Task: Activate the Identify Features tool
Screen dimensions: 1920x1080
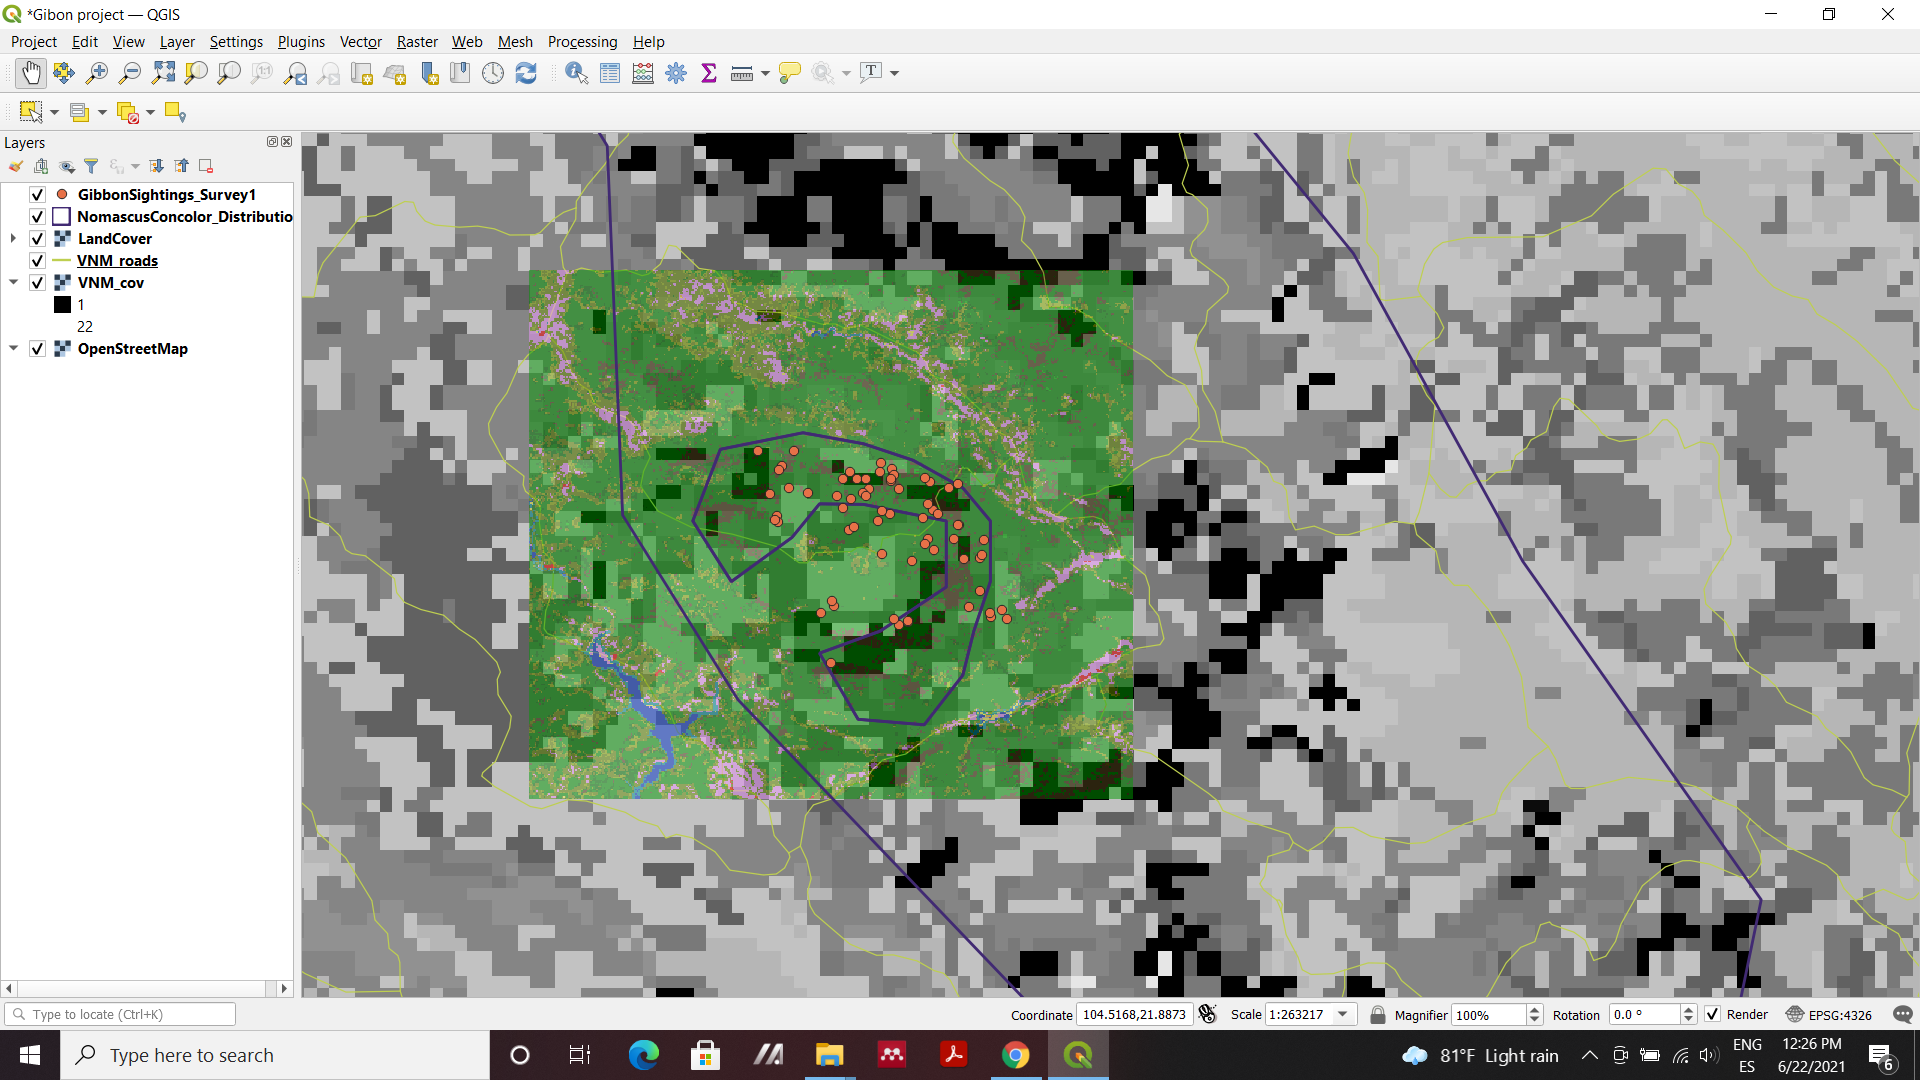Action: 576,73
